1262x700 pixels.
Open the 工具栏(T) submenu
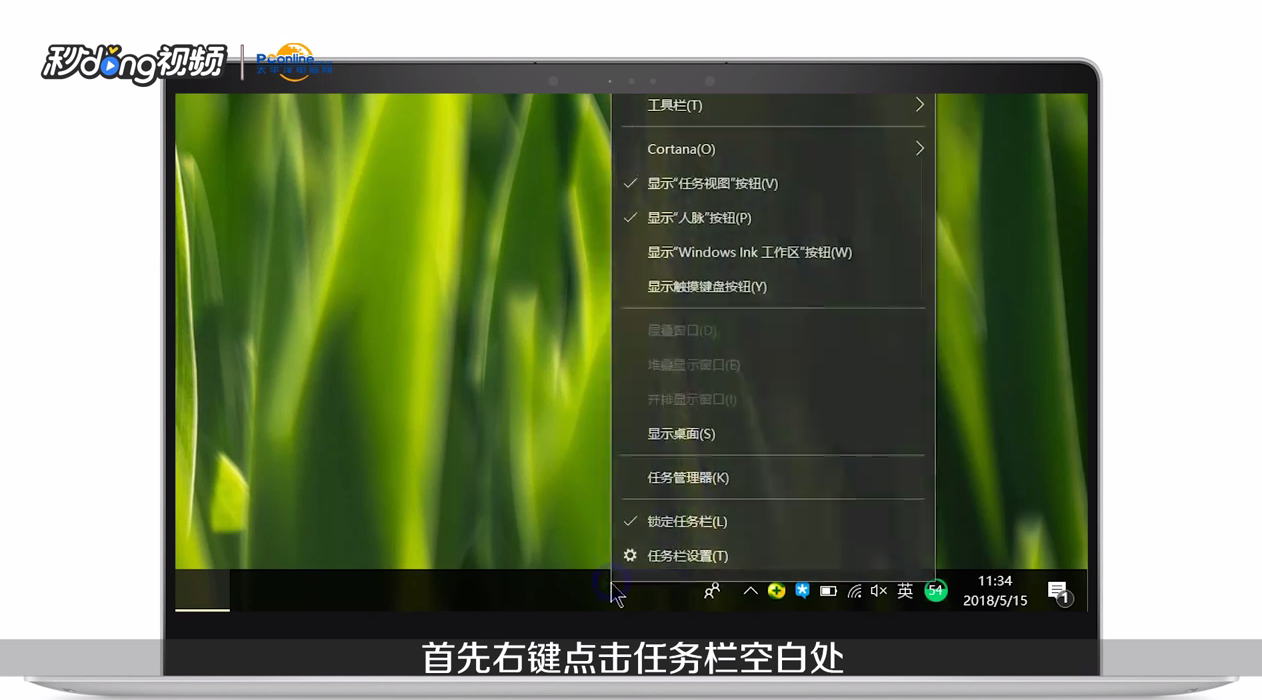click(773, 105)
